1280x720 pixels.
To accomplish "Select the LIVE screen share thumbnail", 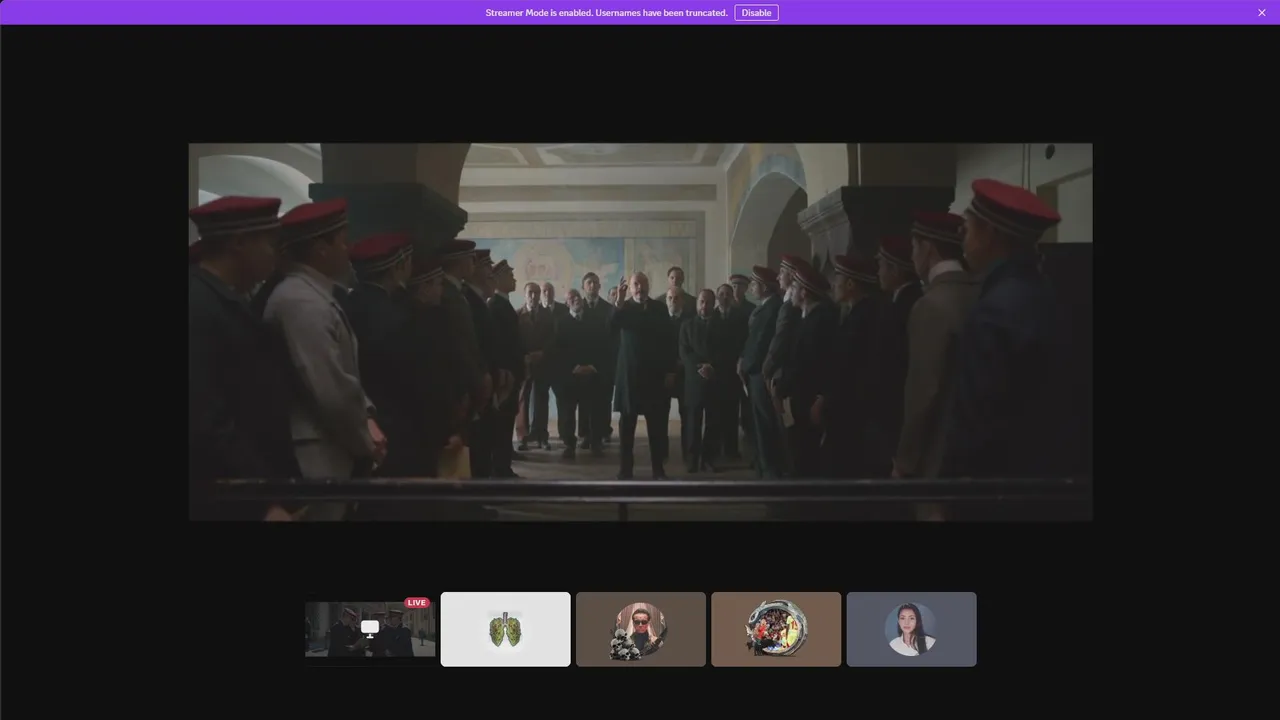I will (370, 629).
